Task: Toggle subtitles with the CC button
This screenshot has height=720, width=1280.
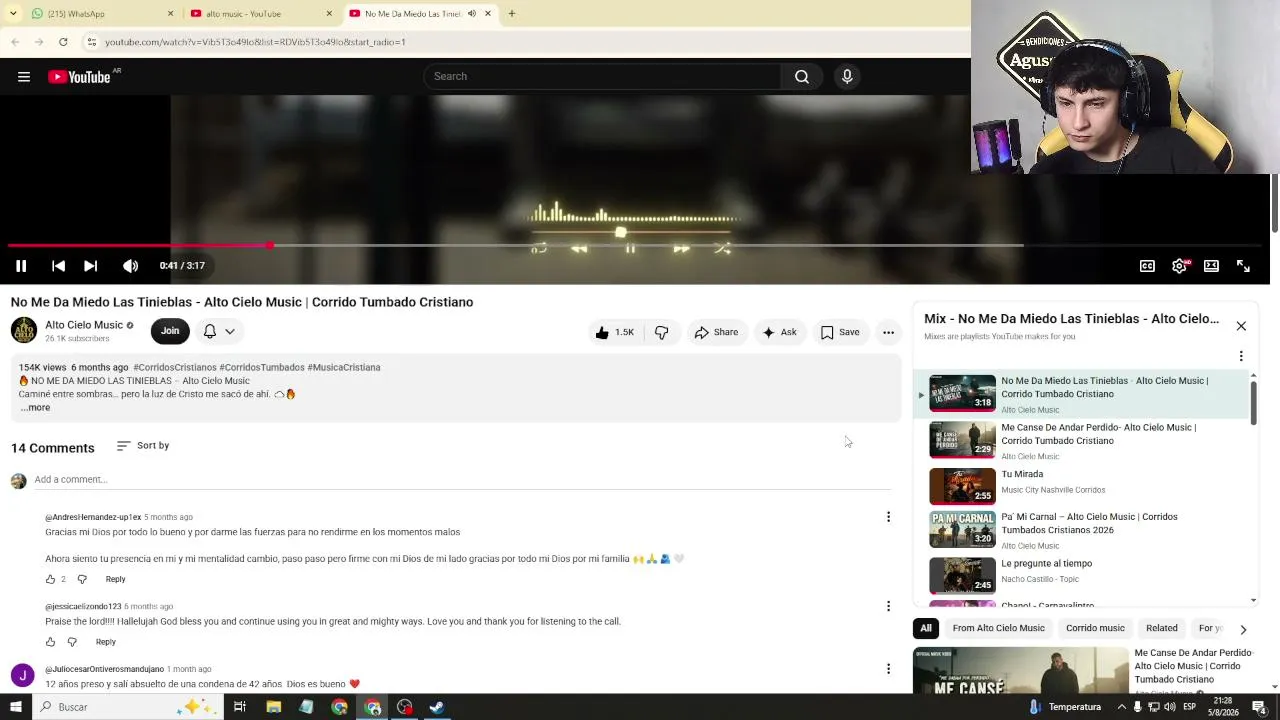Action: click(x=1147, y=266)
